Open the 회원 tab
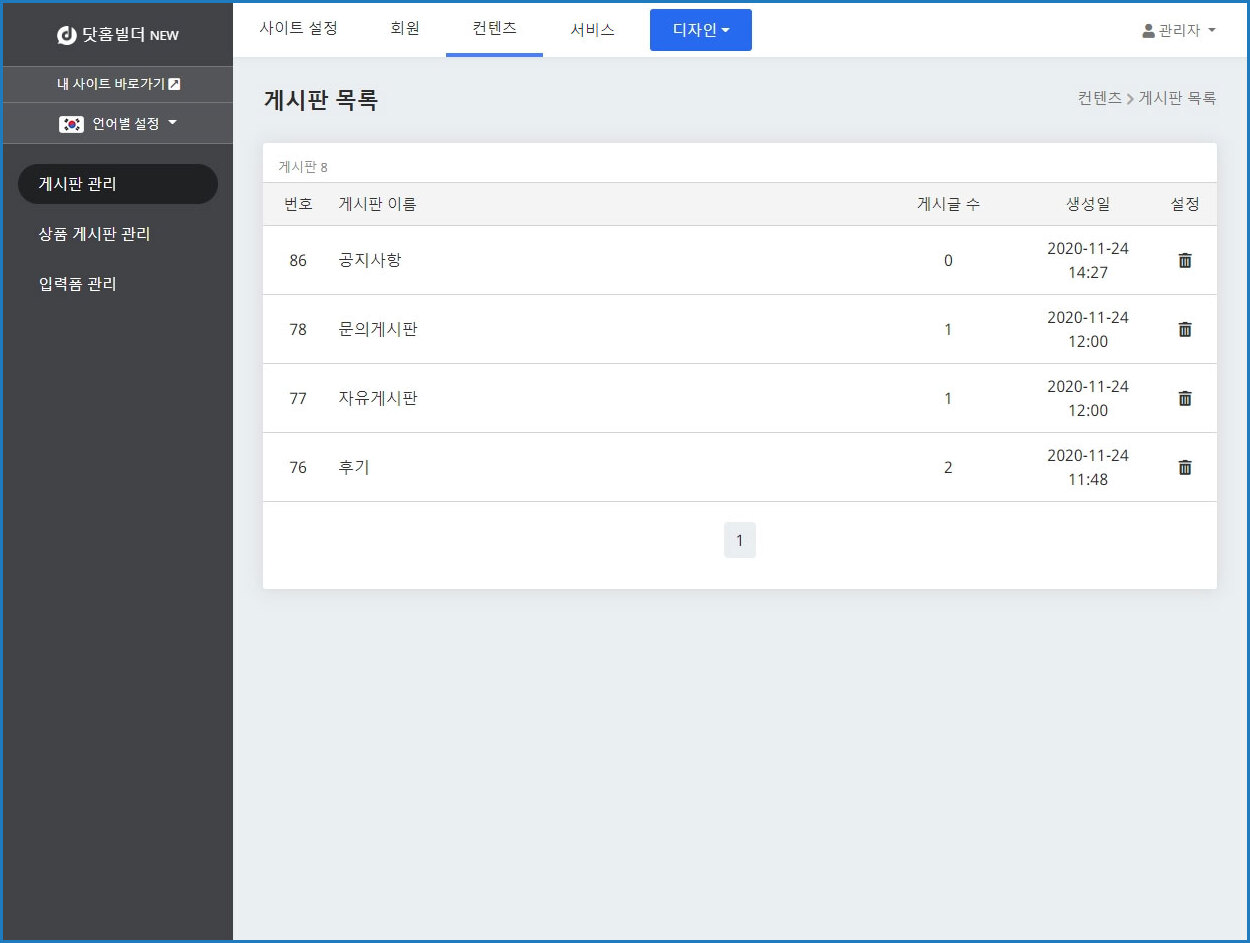This screenshot has height=943, width=1250. [x=405, y=28]
